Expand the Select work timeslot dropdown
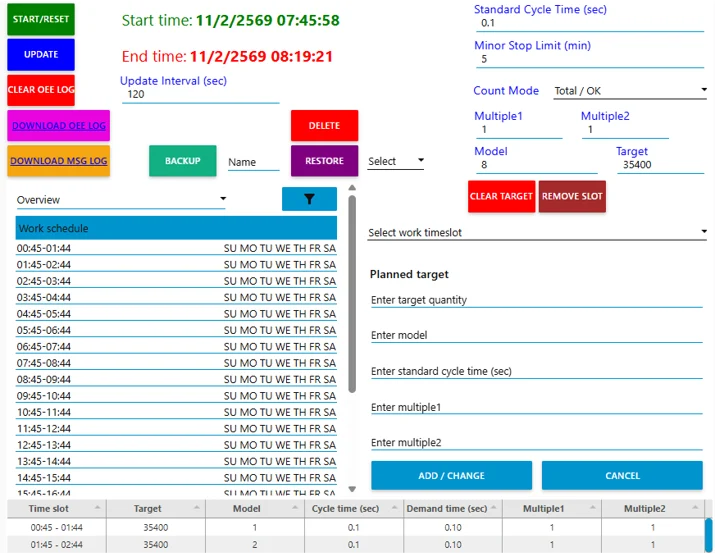715x553 pixels. tap(537, 233)
